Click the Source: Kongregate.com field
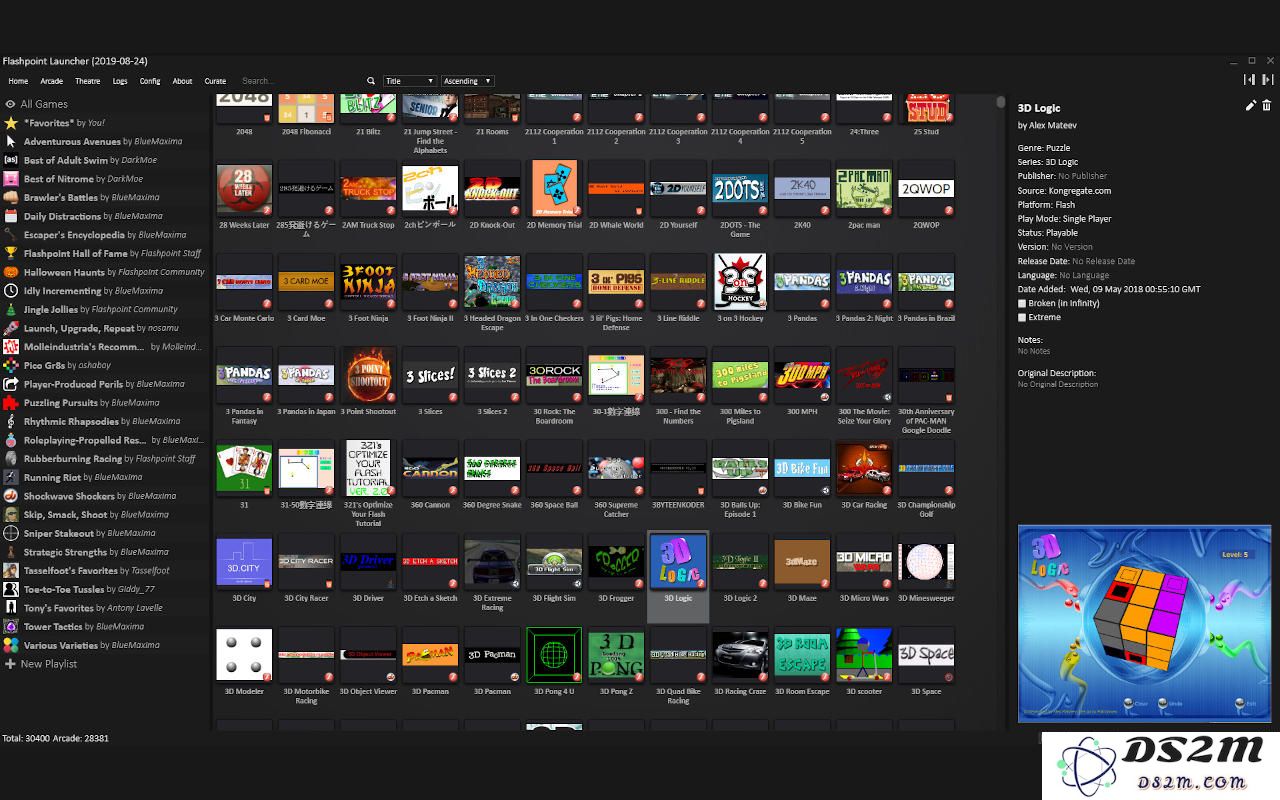This screenshot has width=1280, height=800. coord(1064,190)
